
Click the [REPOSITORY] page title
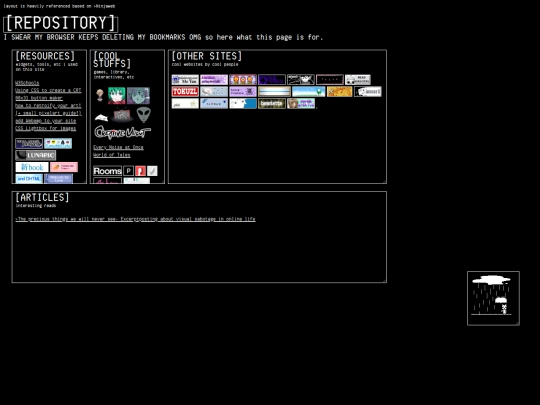pyautogui.click(x=61, y=24)
